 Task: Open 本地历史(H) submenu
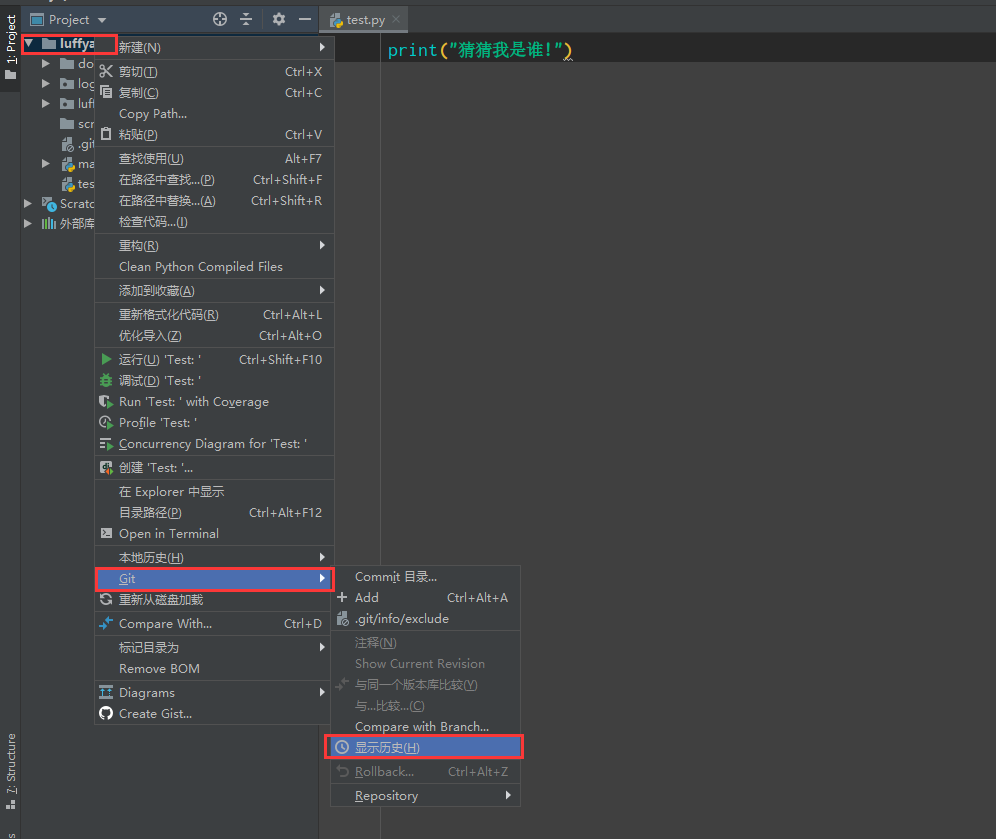click(214, 558)
